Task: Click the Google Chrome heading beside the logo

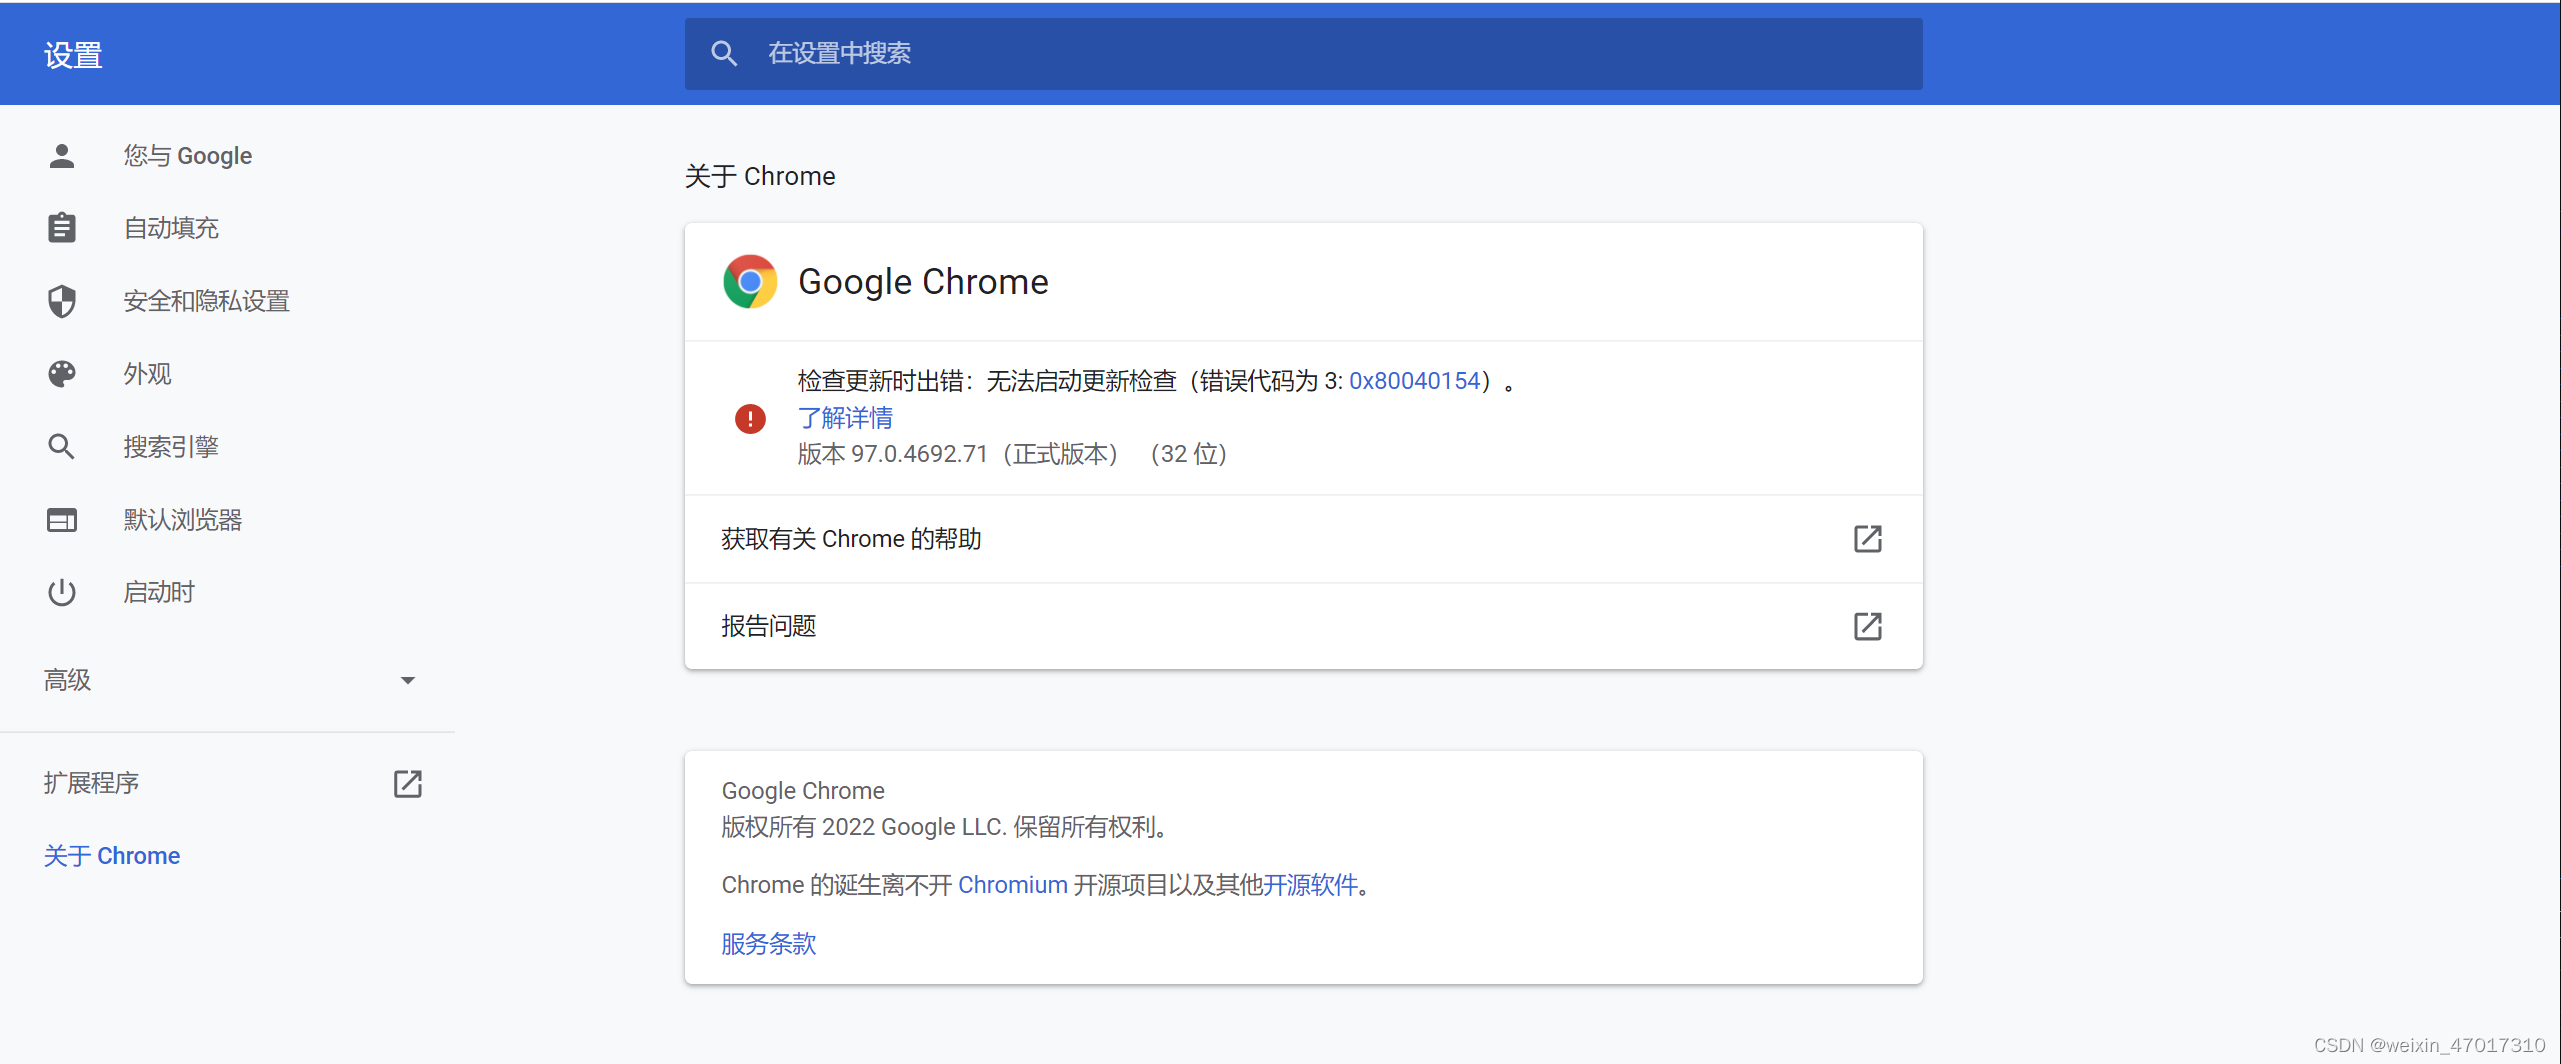Action: click(923, 282)
